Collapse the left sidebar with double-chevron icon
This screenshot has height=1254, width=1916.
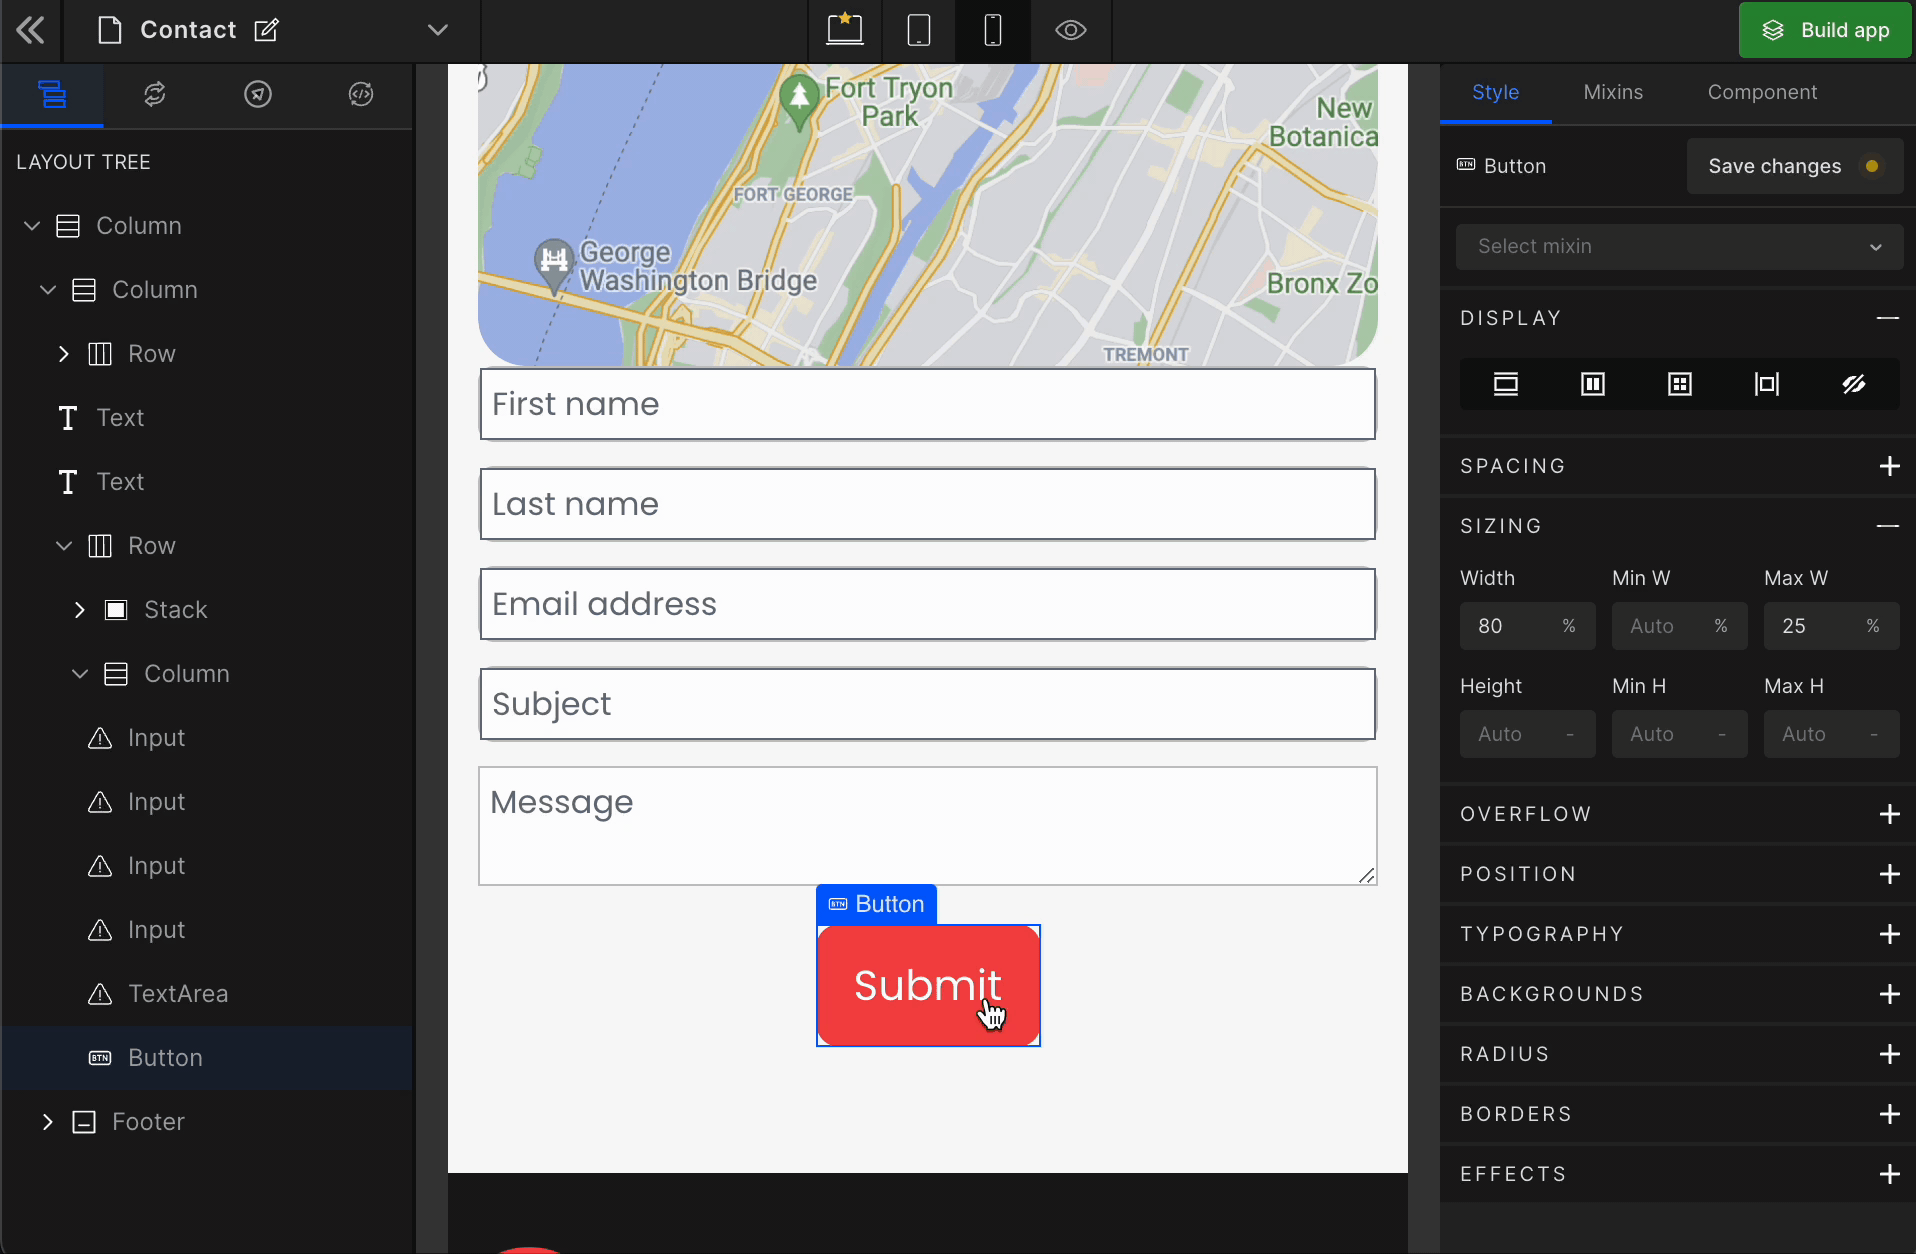[x=30, y=30]
